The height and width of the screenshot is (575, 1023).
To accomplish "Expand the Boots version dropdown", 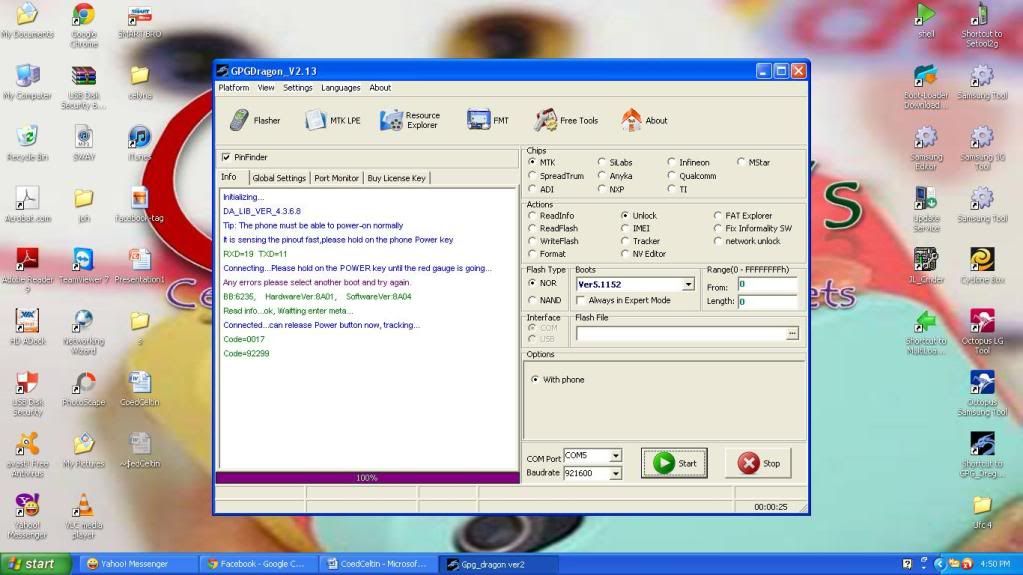I will pyautogui.click(x=687, y=285).
